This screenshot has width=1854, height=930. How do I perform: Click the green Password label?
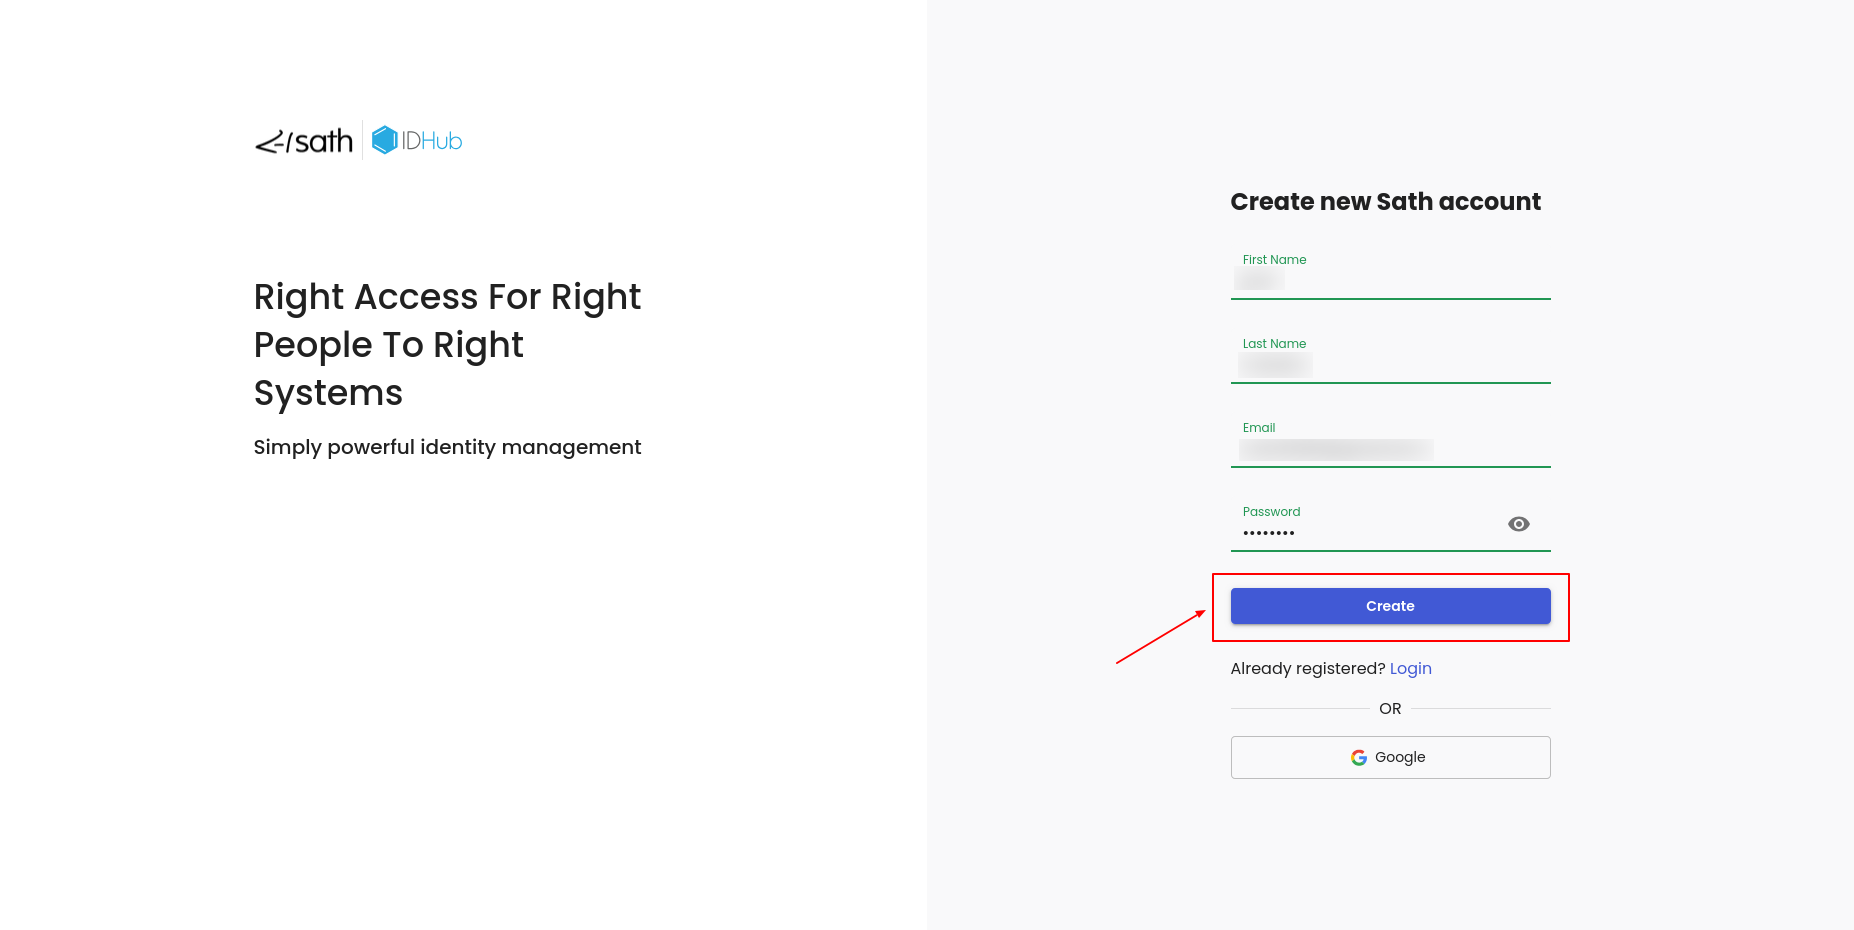[1271, 512]
